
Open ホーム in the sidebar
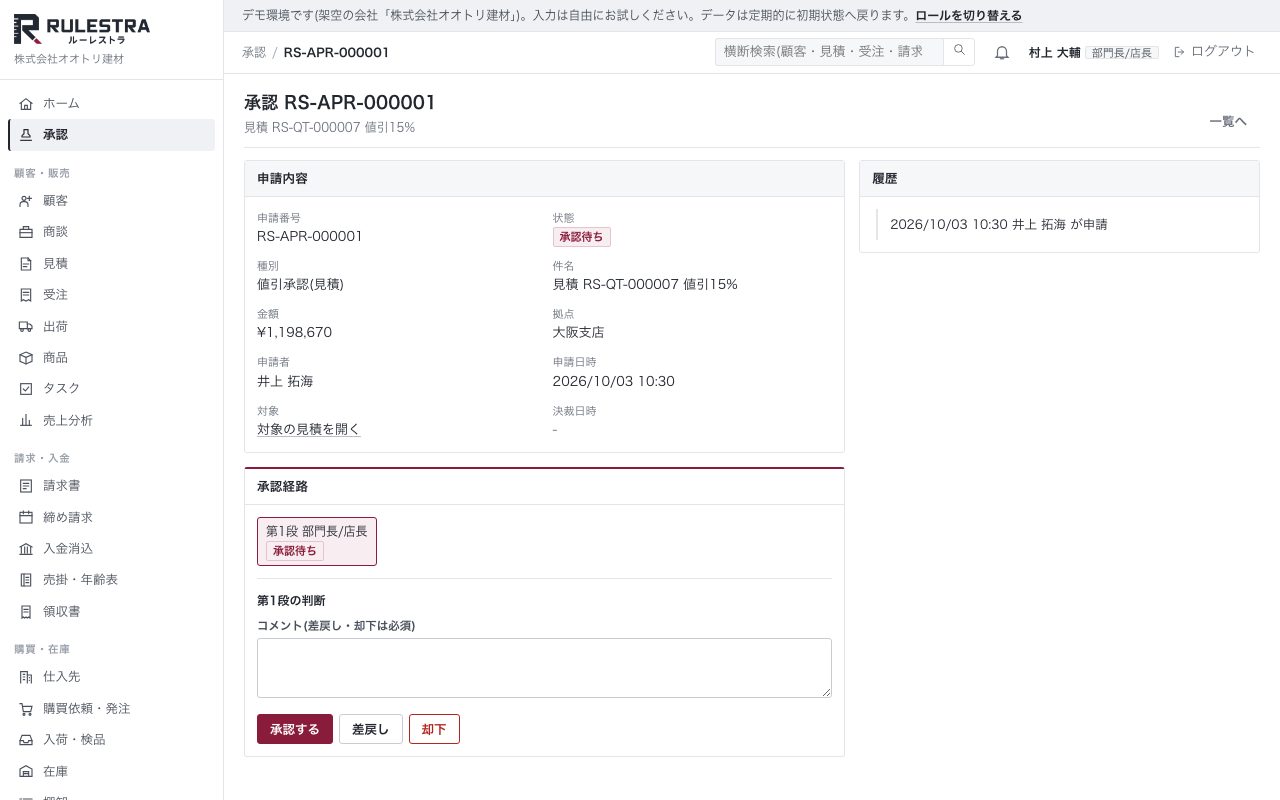coord(111,104)
